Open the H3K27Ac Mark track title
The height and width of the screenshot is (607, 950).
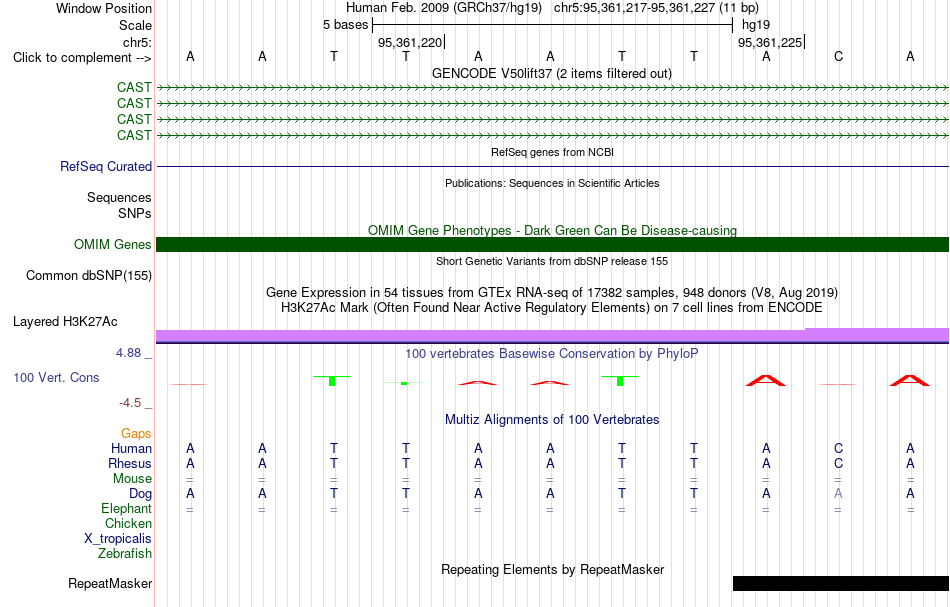click(x=552, y=307)
